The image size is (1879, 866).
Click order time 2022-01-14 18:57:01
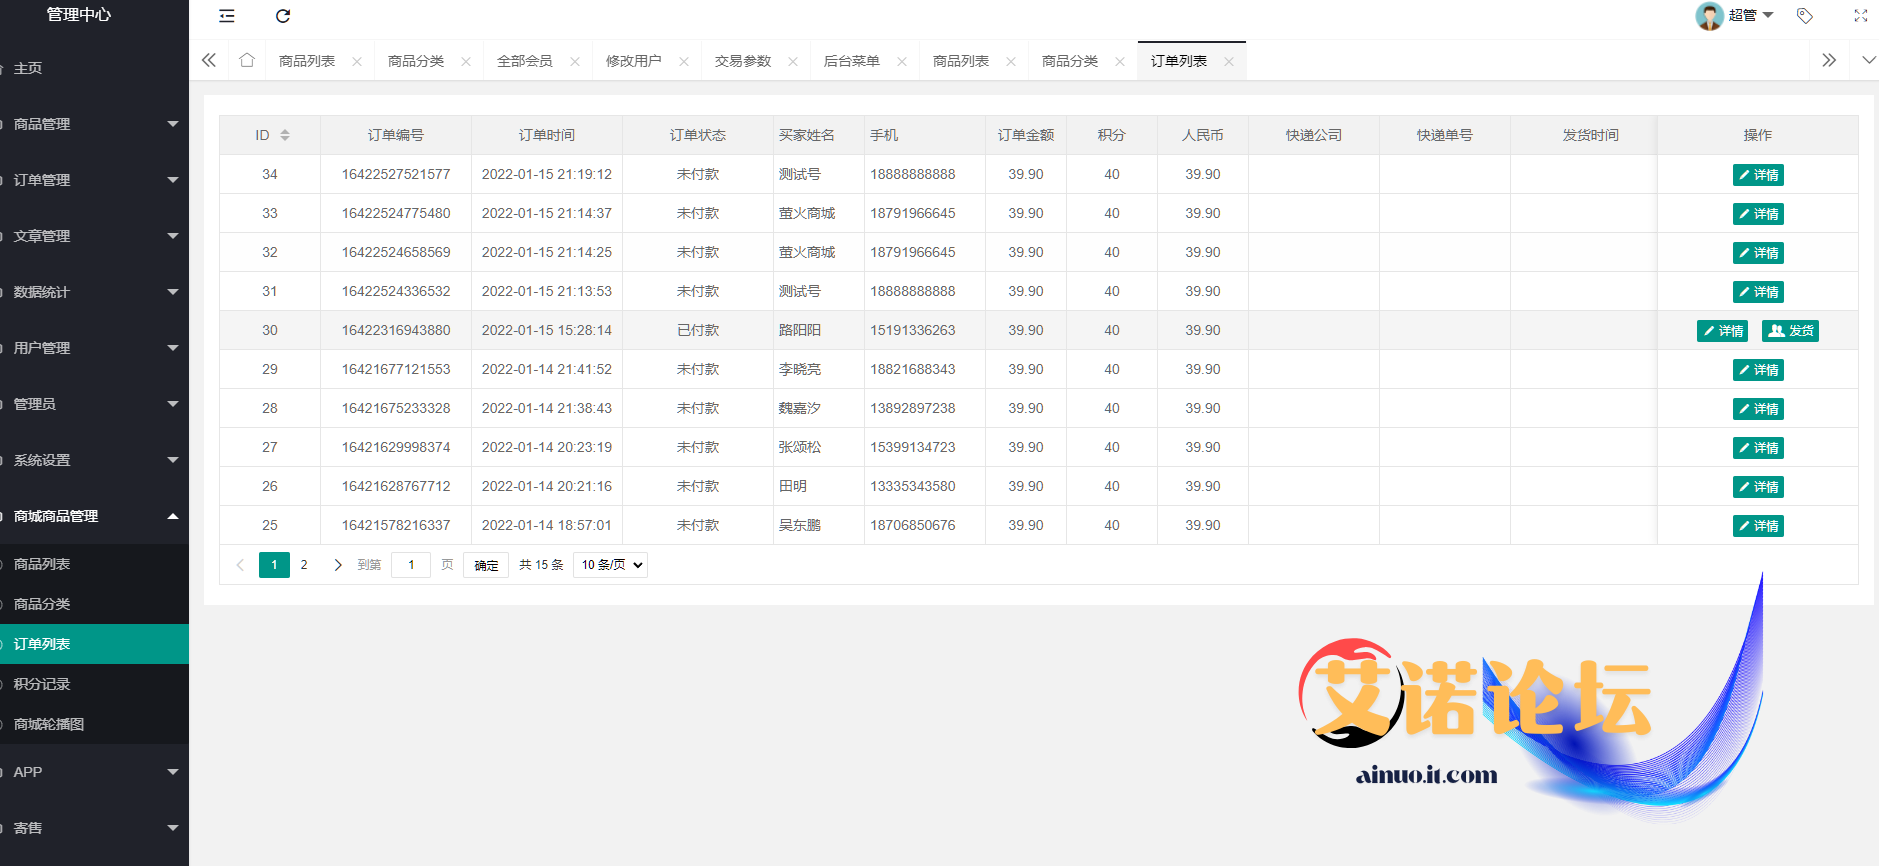[547, 525]
